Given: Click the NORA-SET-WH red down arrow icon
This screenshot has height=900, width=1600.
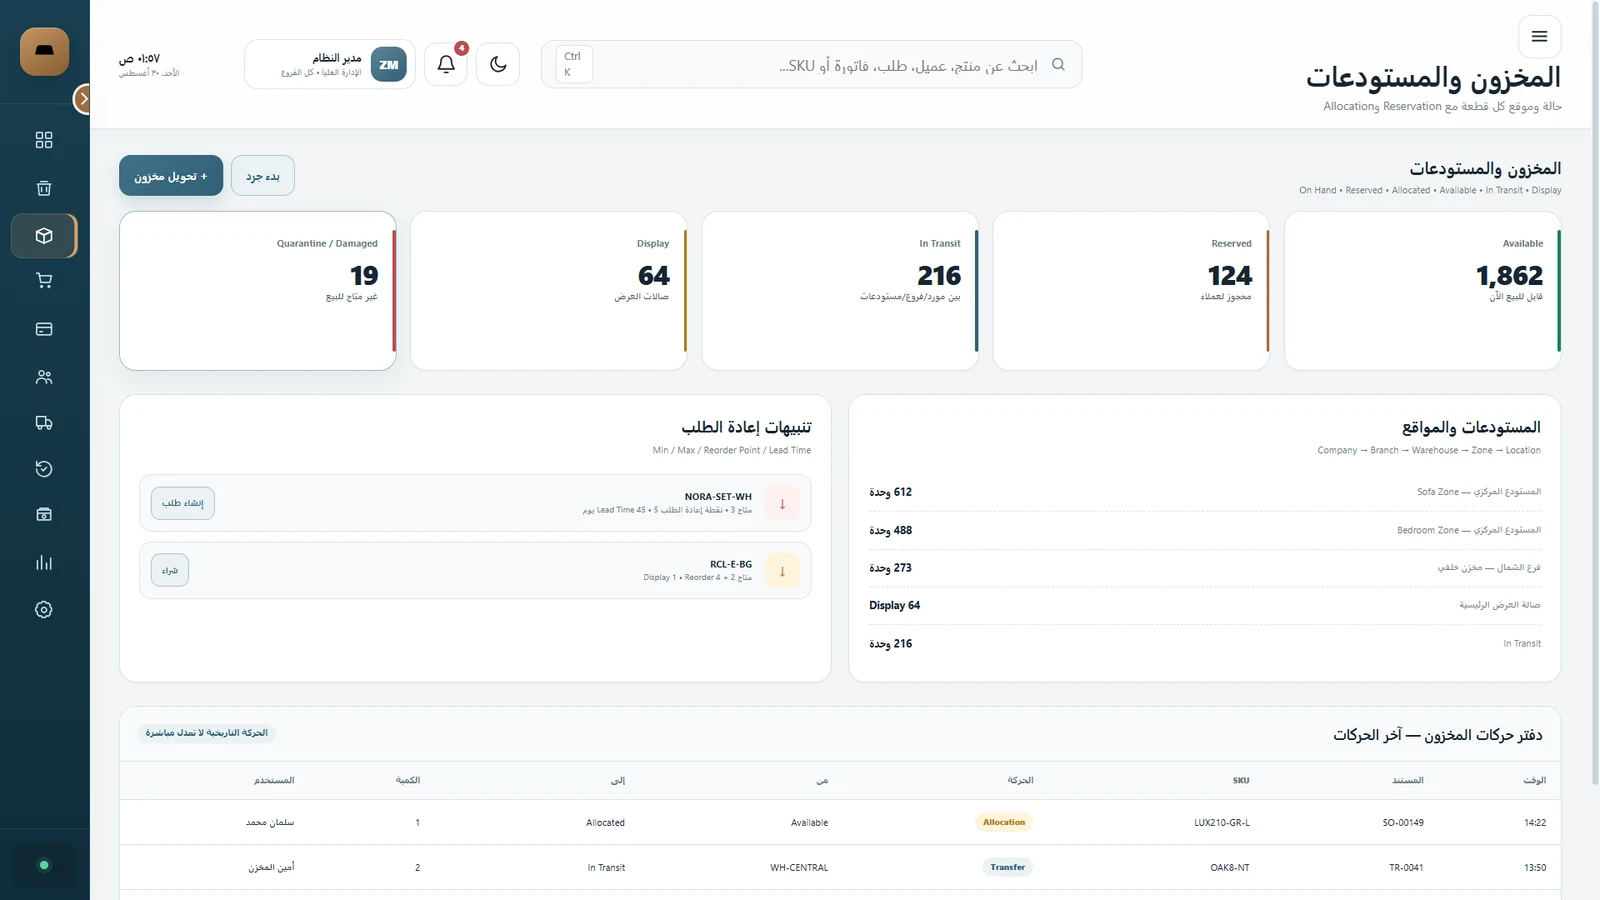Looking at the screenshot, I should point(782,503).
